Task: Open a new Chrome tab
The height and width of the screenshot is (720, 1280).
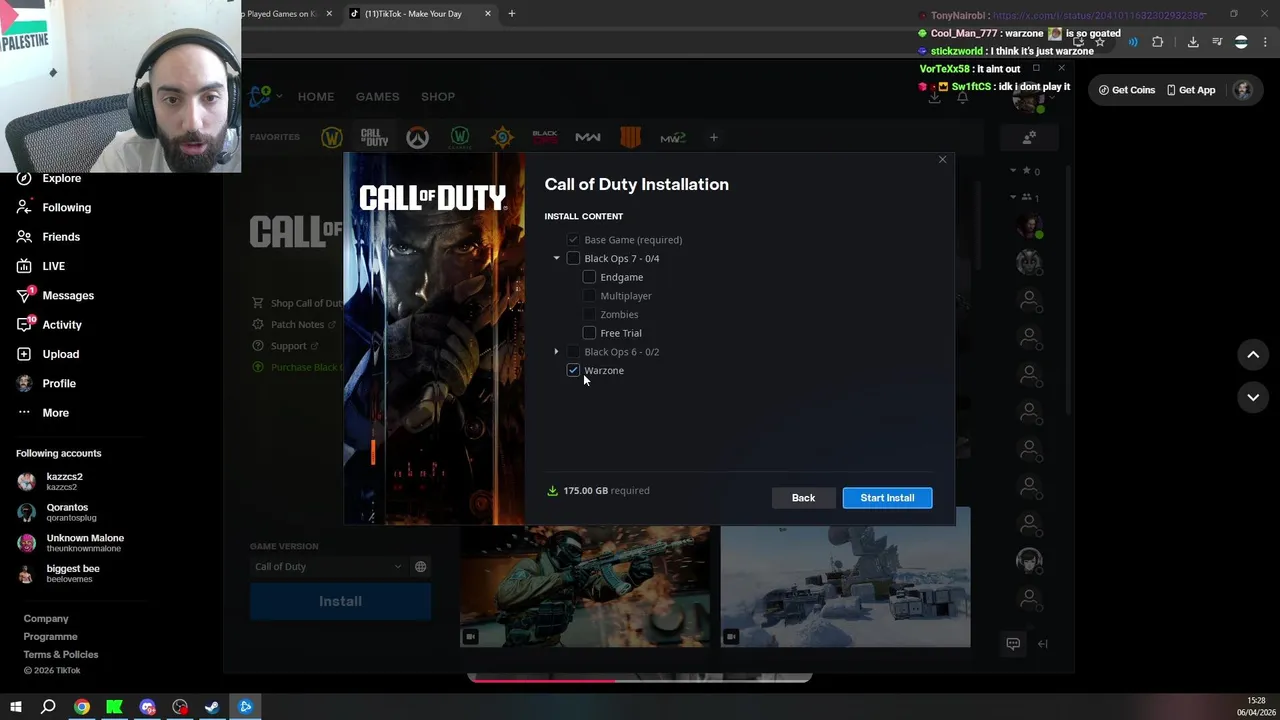Action: point(511,14)
